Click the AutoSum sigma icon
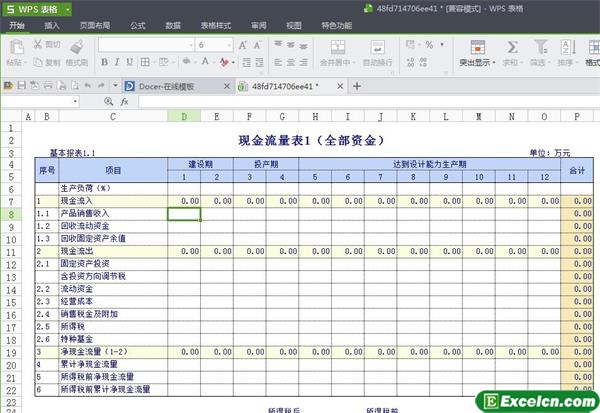This screenshot has width=600, height=413. pyautogui.click(x=511, y=47)
